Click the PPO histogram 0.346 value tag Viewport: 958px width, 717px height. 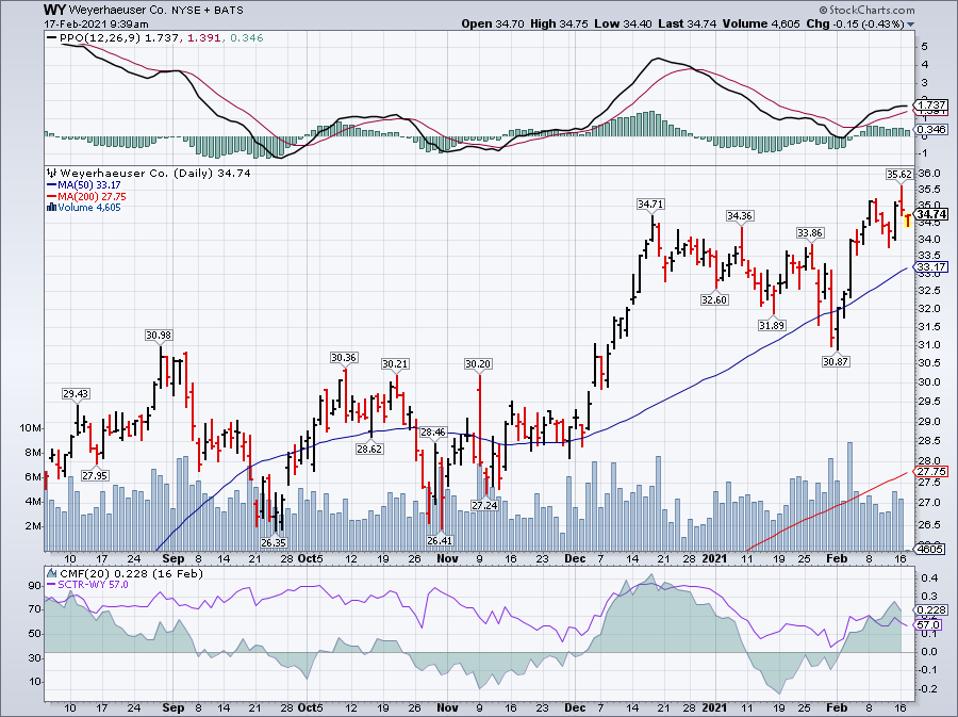click(x=932, y=129)
